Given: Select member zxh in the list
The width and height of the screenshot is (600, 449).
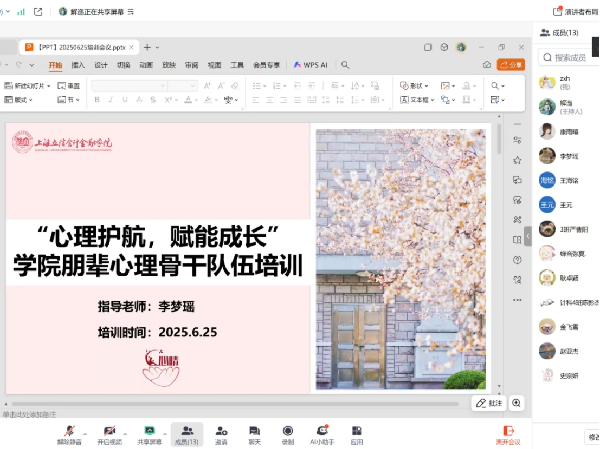Looking at the screenshot, I should click(567, 82).
